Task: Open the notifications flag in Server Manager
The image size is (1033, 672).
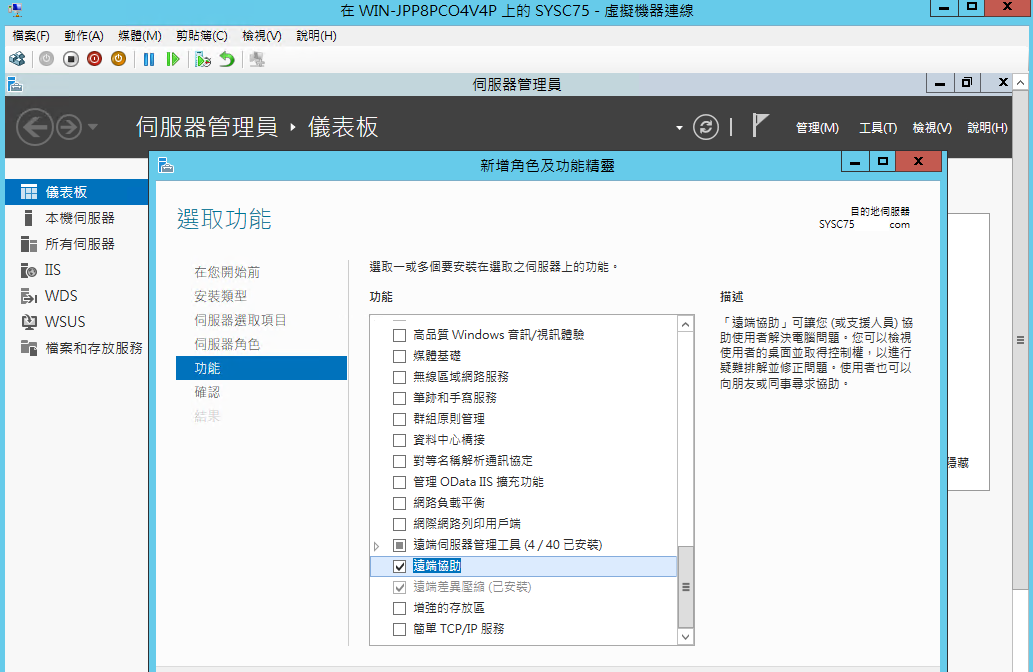Action: coord(760,125)
